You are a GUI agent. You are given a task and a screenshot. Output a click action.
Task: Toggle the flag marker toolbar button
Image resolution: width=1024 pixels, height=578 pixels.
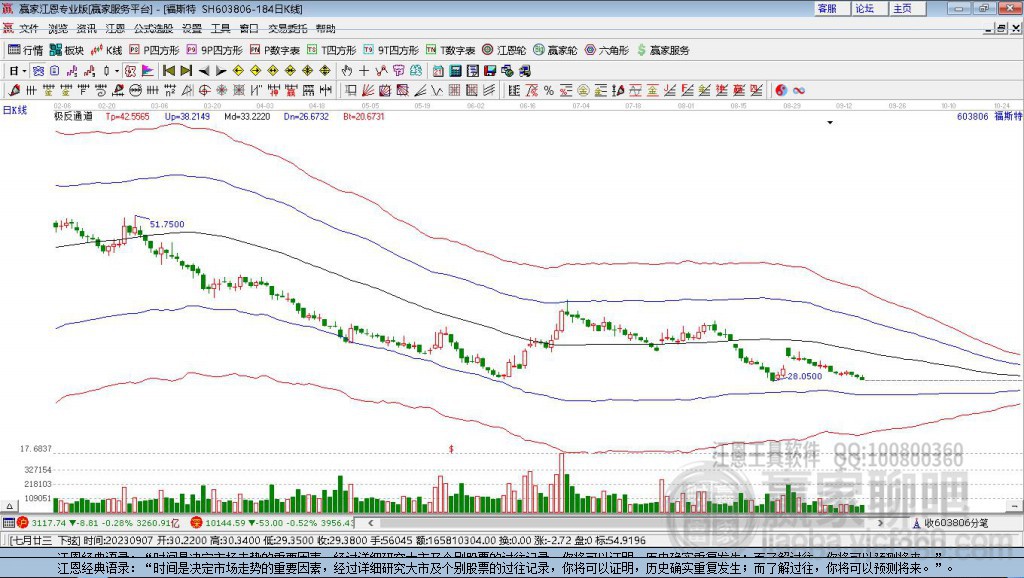[x=148, y=71]
